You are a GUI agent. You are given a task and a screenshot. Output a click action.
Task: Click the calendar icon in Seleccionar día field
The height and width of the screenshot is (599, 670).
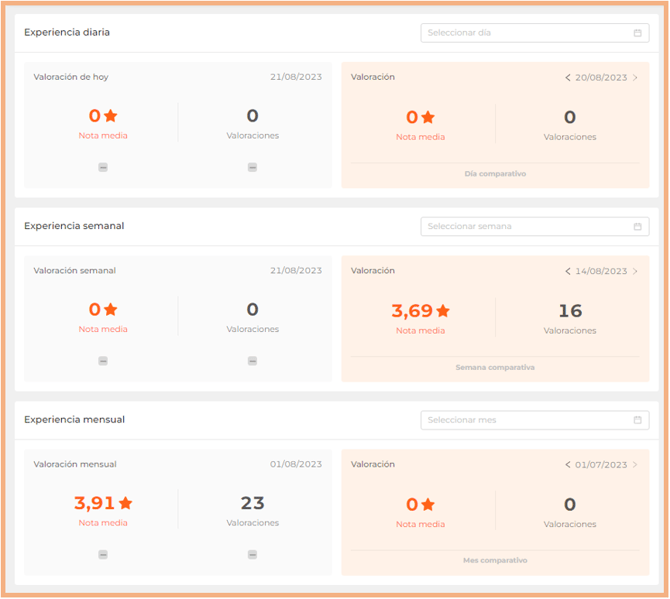pyautogui.click(x=637, y=33)
